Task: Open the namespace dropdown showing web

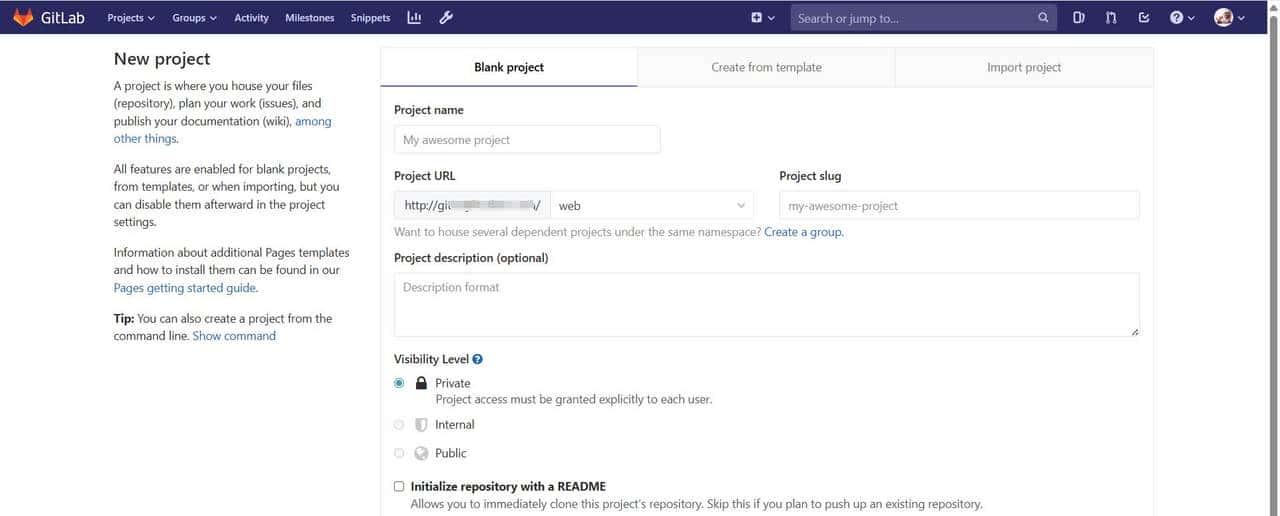Action: [652, 205]
